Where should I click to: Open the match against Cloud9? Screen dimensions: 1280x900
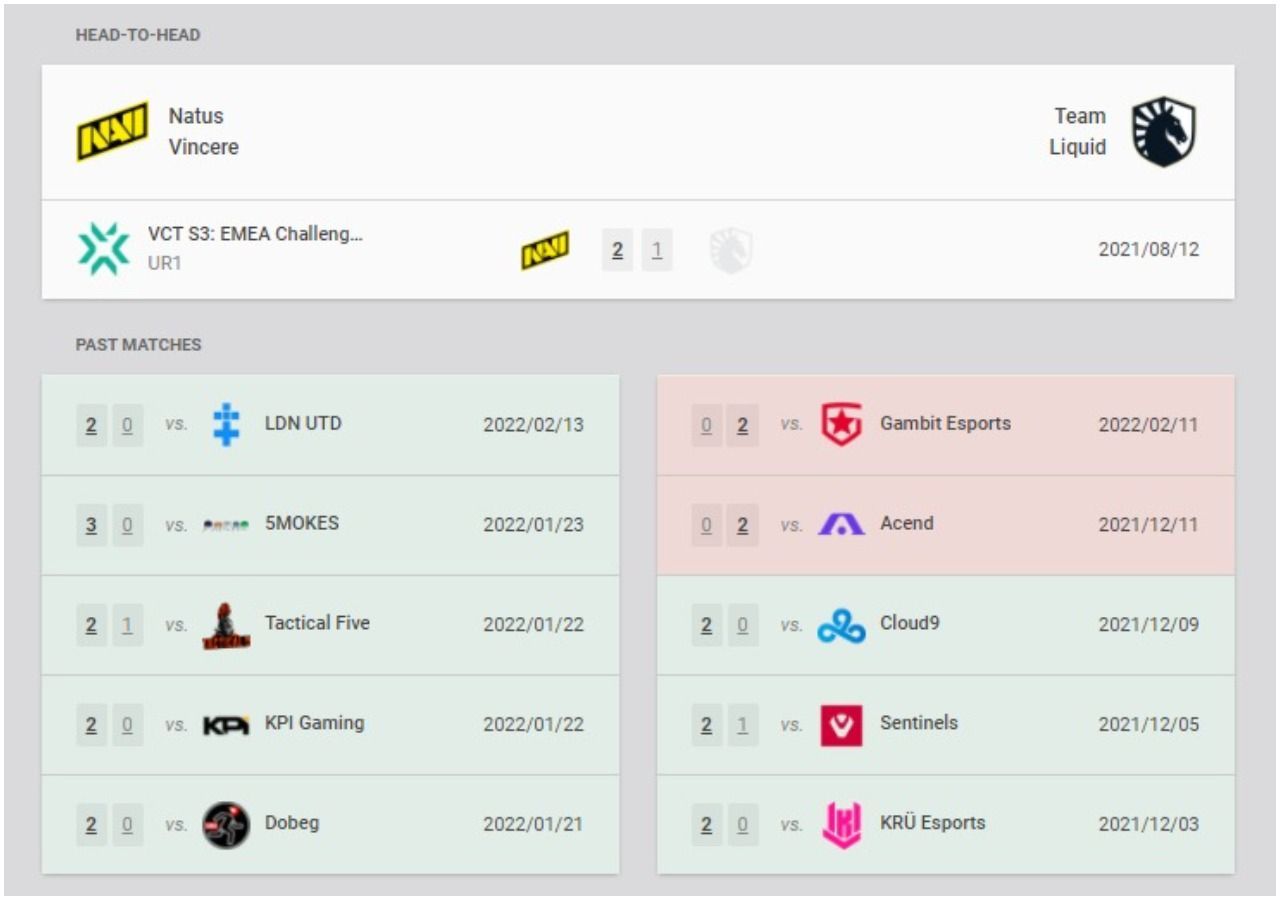click(946, 625)
